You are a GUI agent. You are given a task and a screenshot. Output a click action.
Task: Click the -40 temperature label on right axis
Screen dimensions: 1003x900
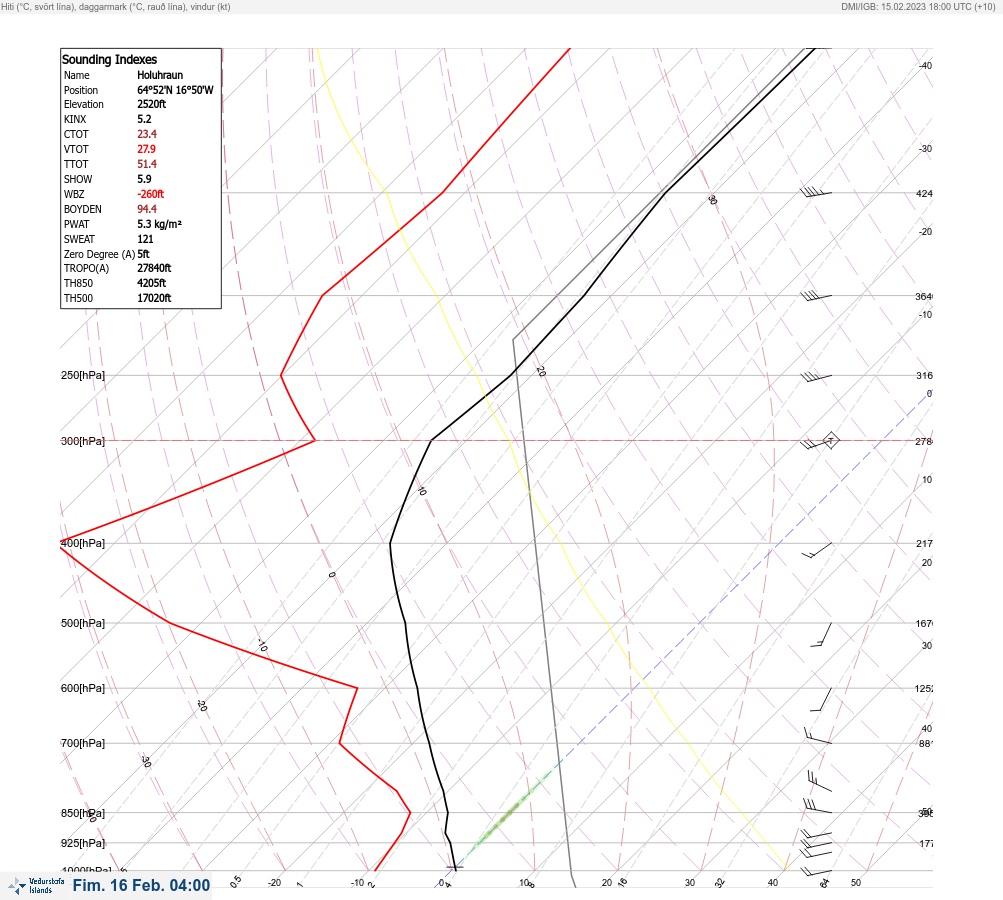click(925, 65)
